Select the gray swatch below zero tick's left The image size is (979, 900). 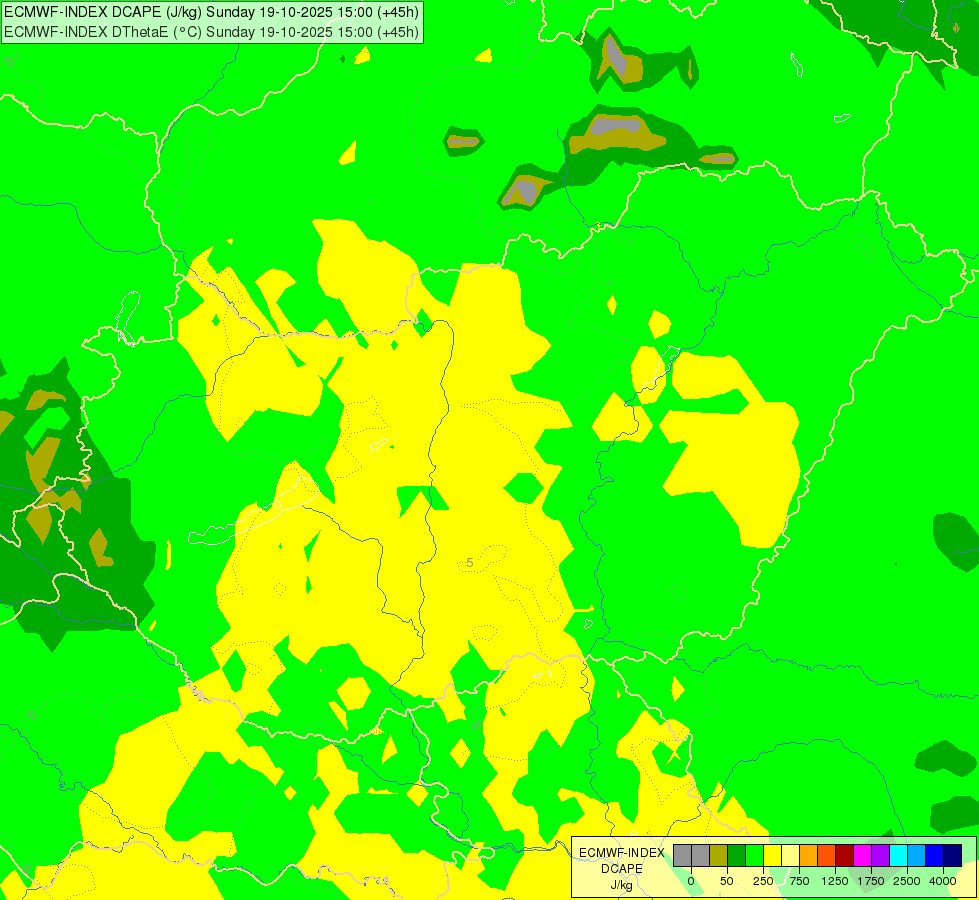tap(682, 856)
